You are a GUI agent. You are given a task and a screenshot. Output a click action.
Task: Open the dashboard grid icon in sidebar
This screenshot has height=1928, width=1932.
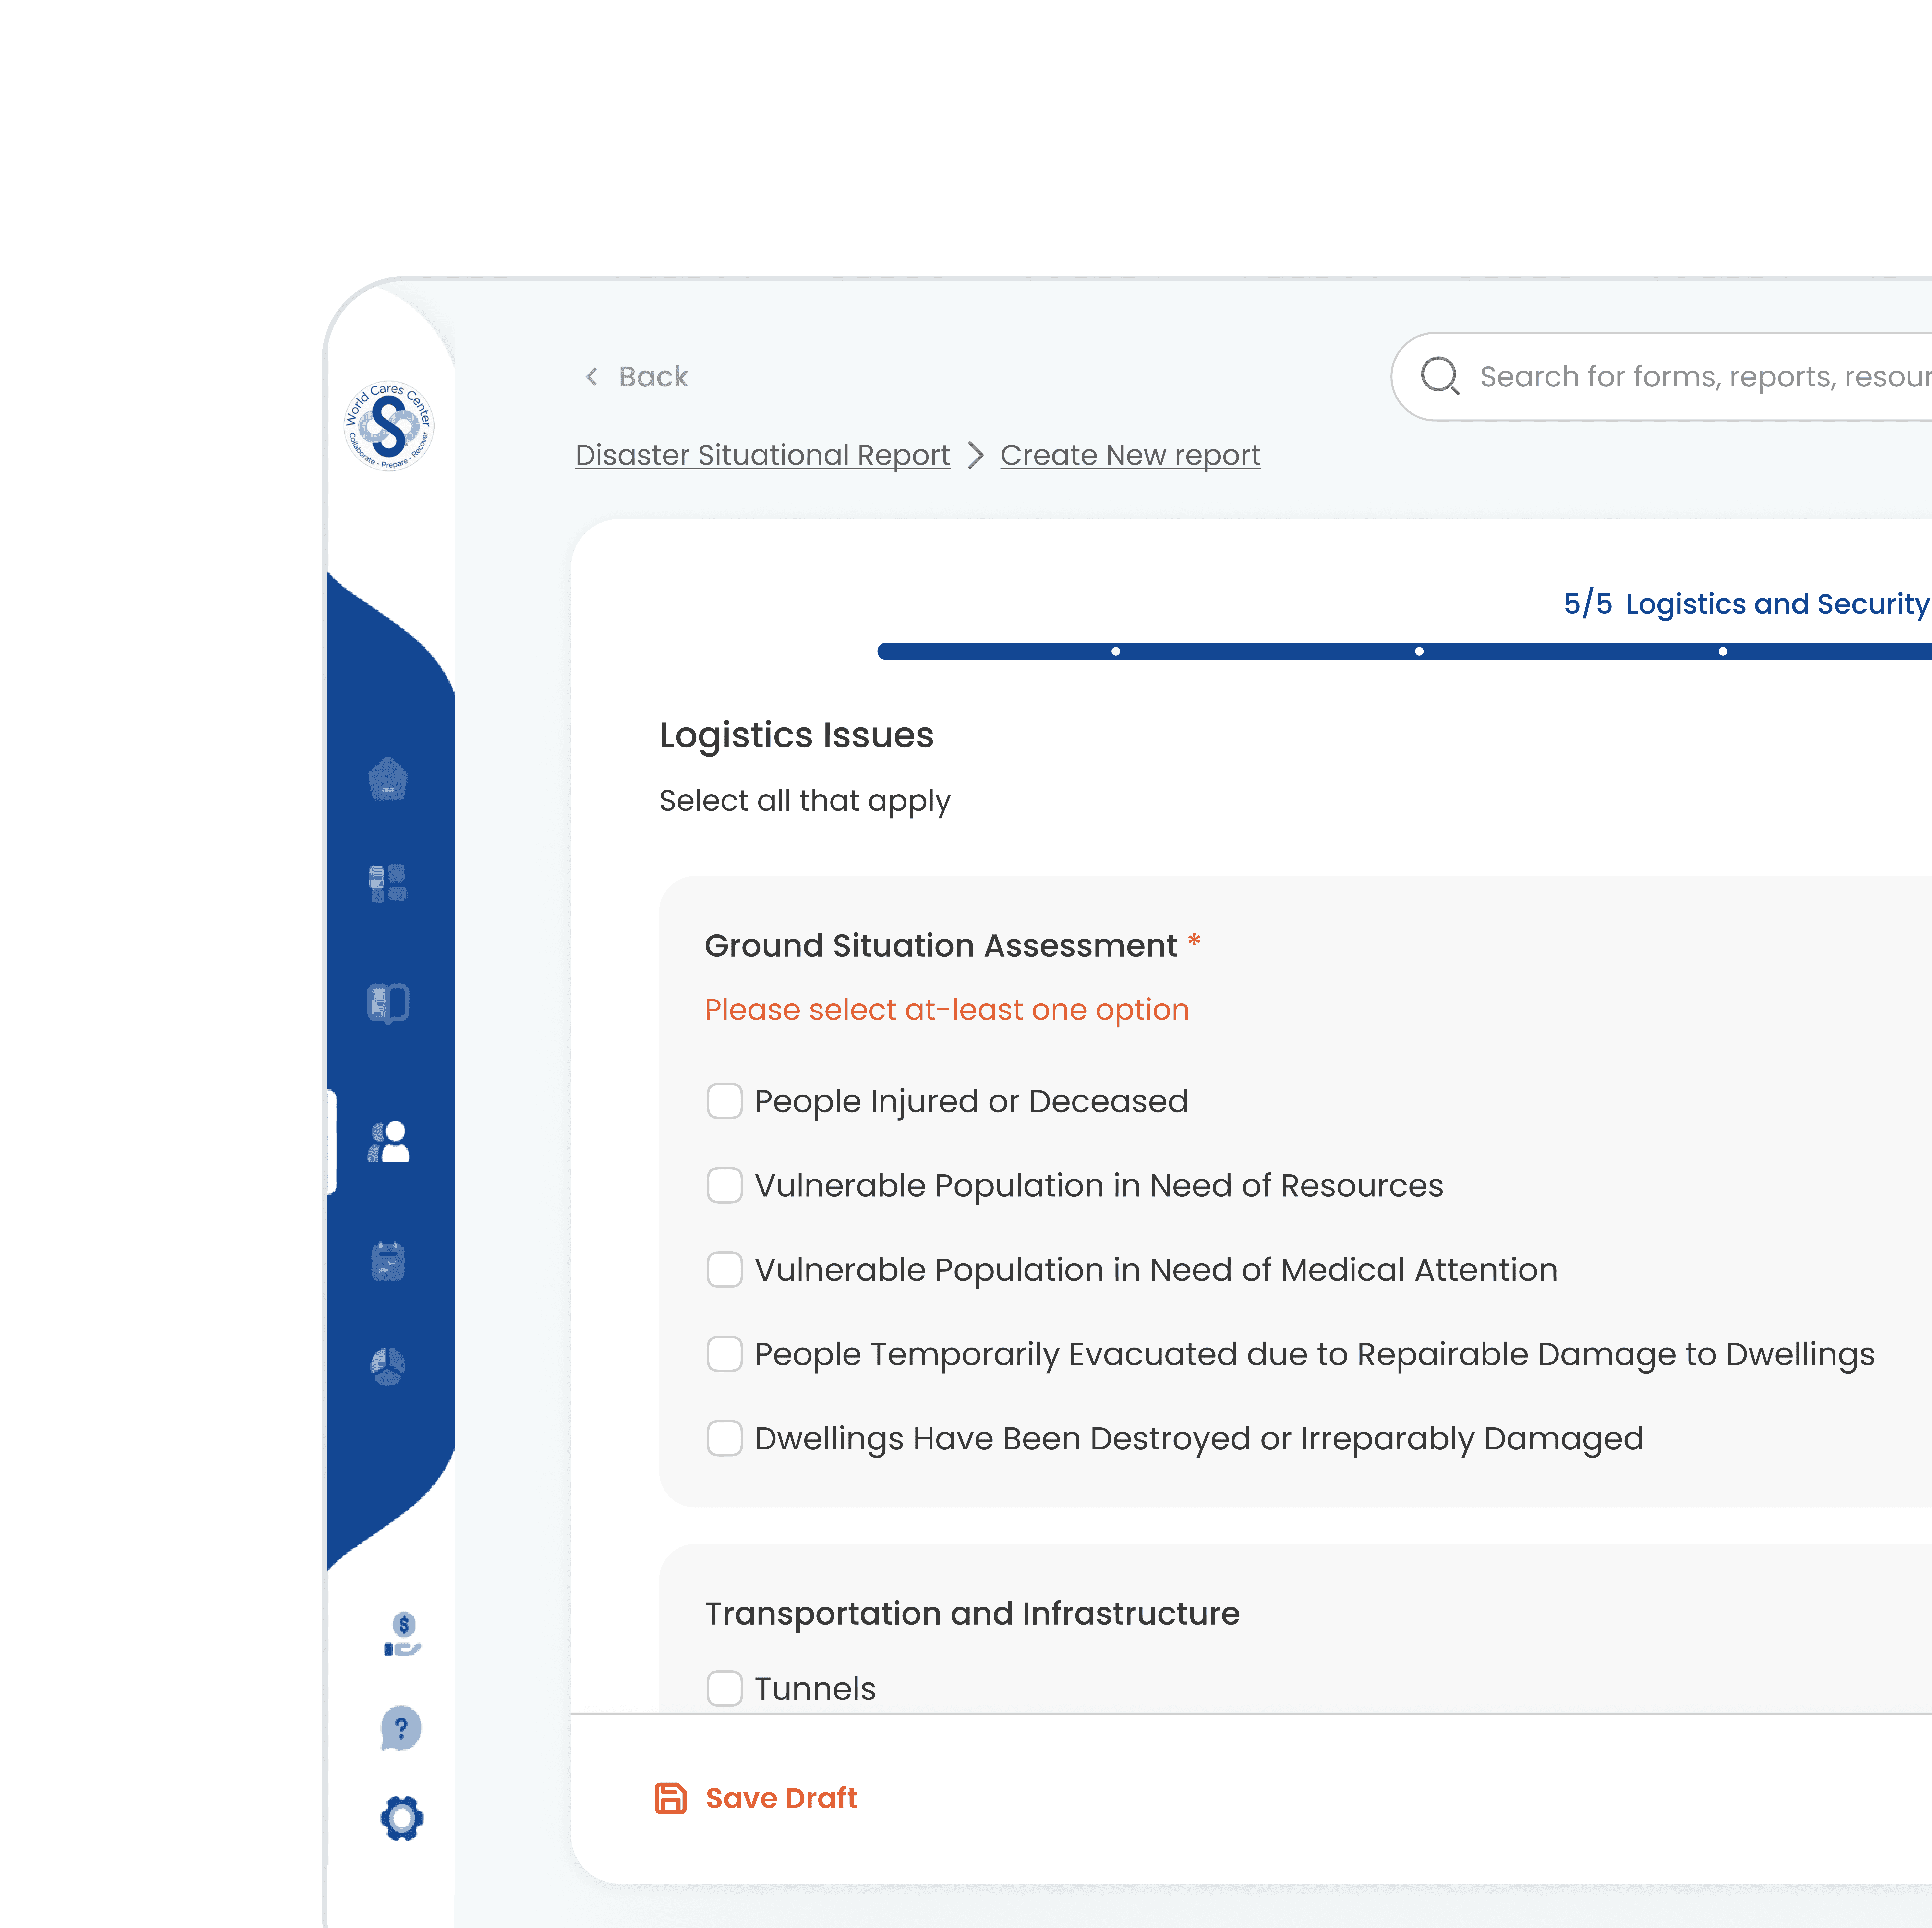click(x=388, y=883)
